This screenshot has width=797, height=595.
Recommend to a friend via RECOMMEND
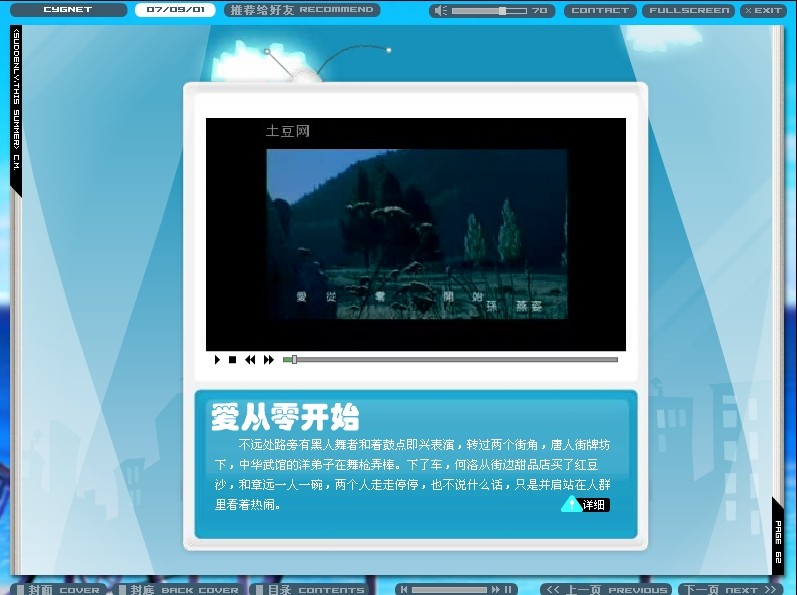point(302,10)
